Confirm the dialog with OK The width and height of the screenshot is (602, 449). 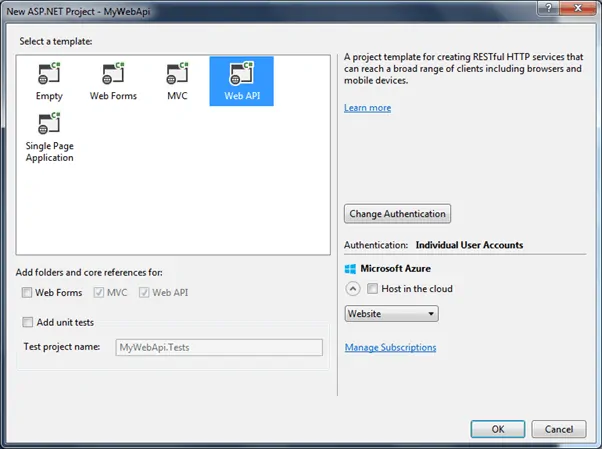[497, 428]
